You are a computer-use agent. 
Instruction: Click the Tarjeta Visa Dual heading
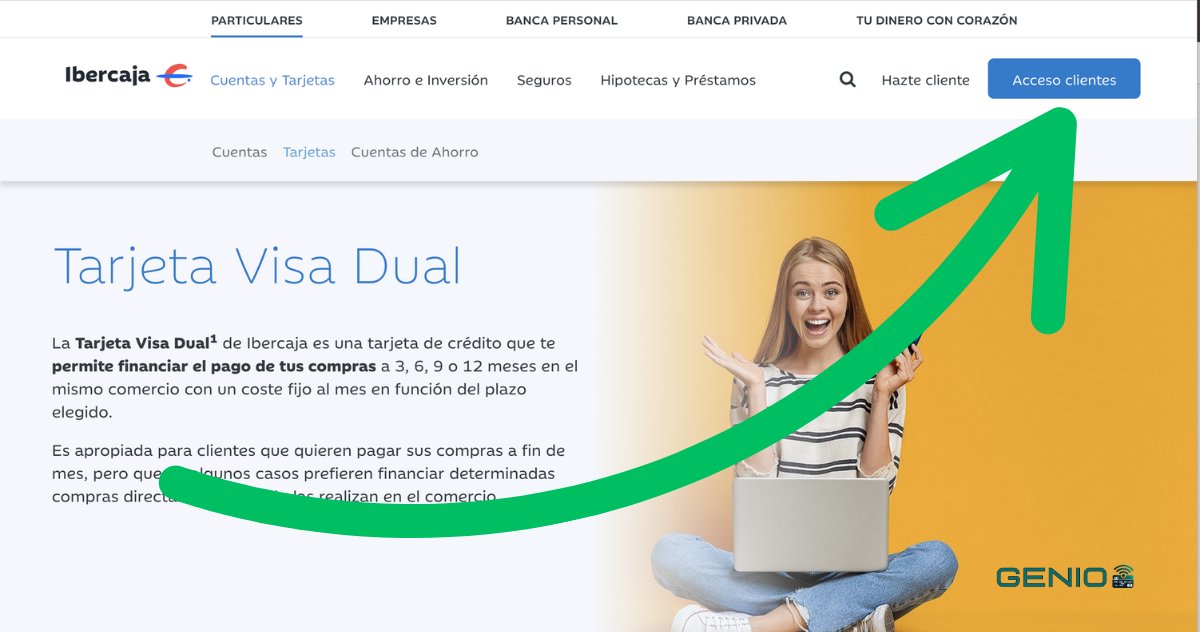257,266
